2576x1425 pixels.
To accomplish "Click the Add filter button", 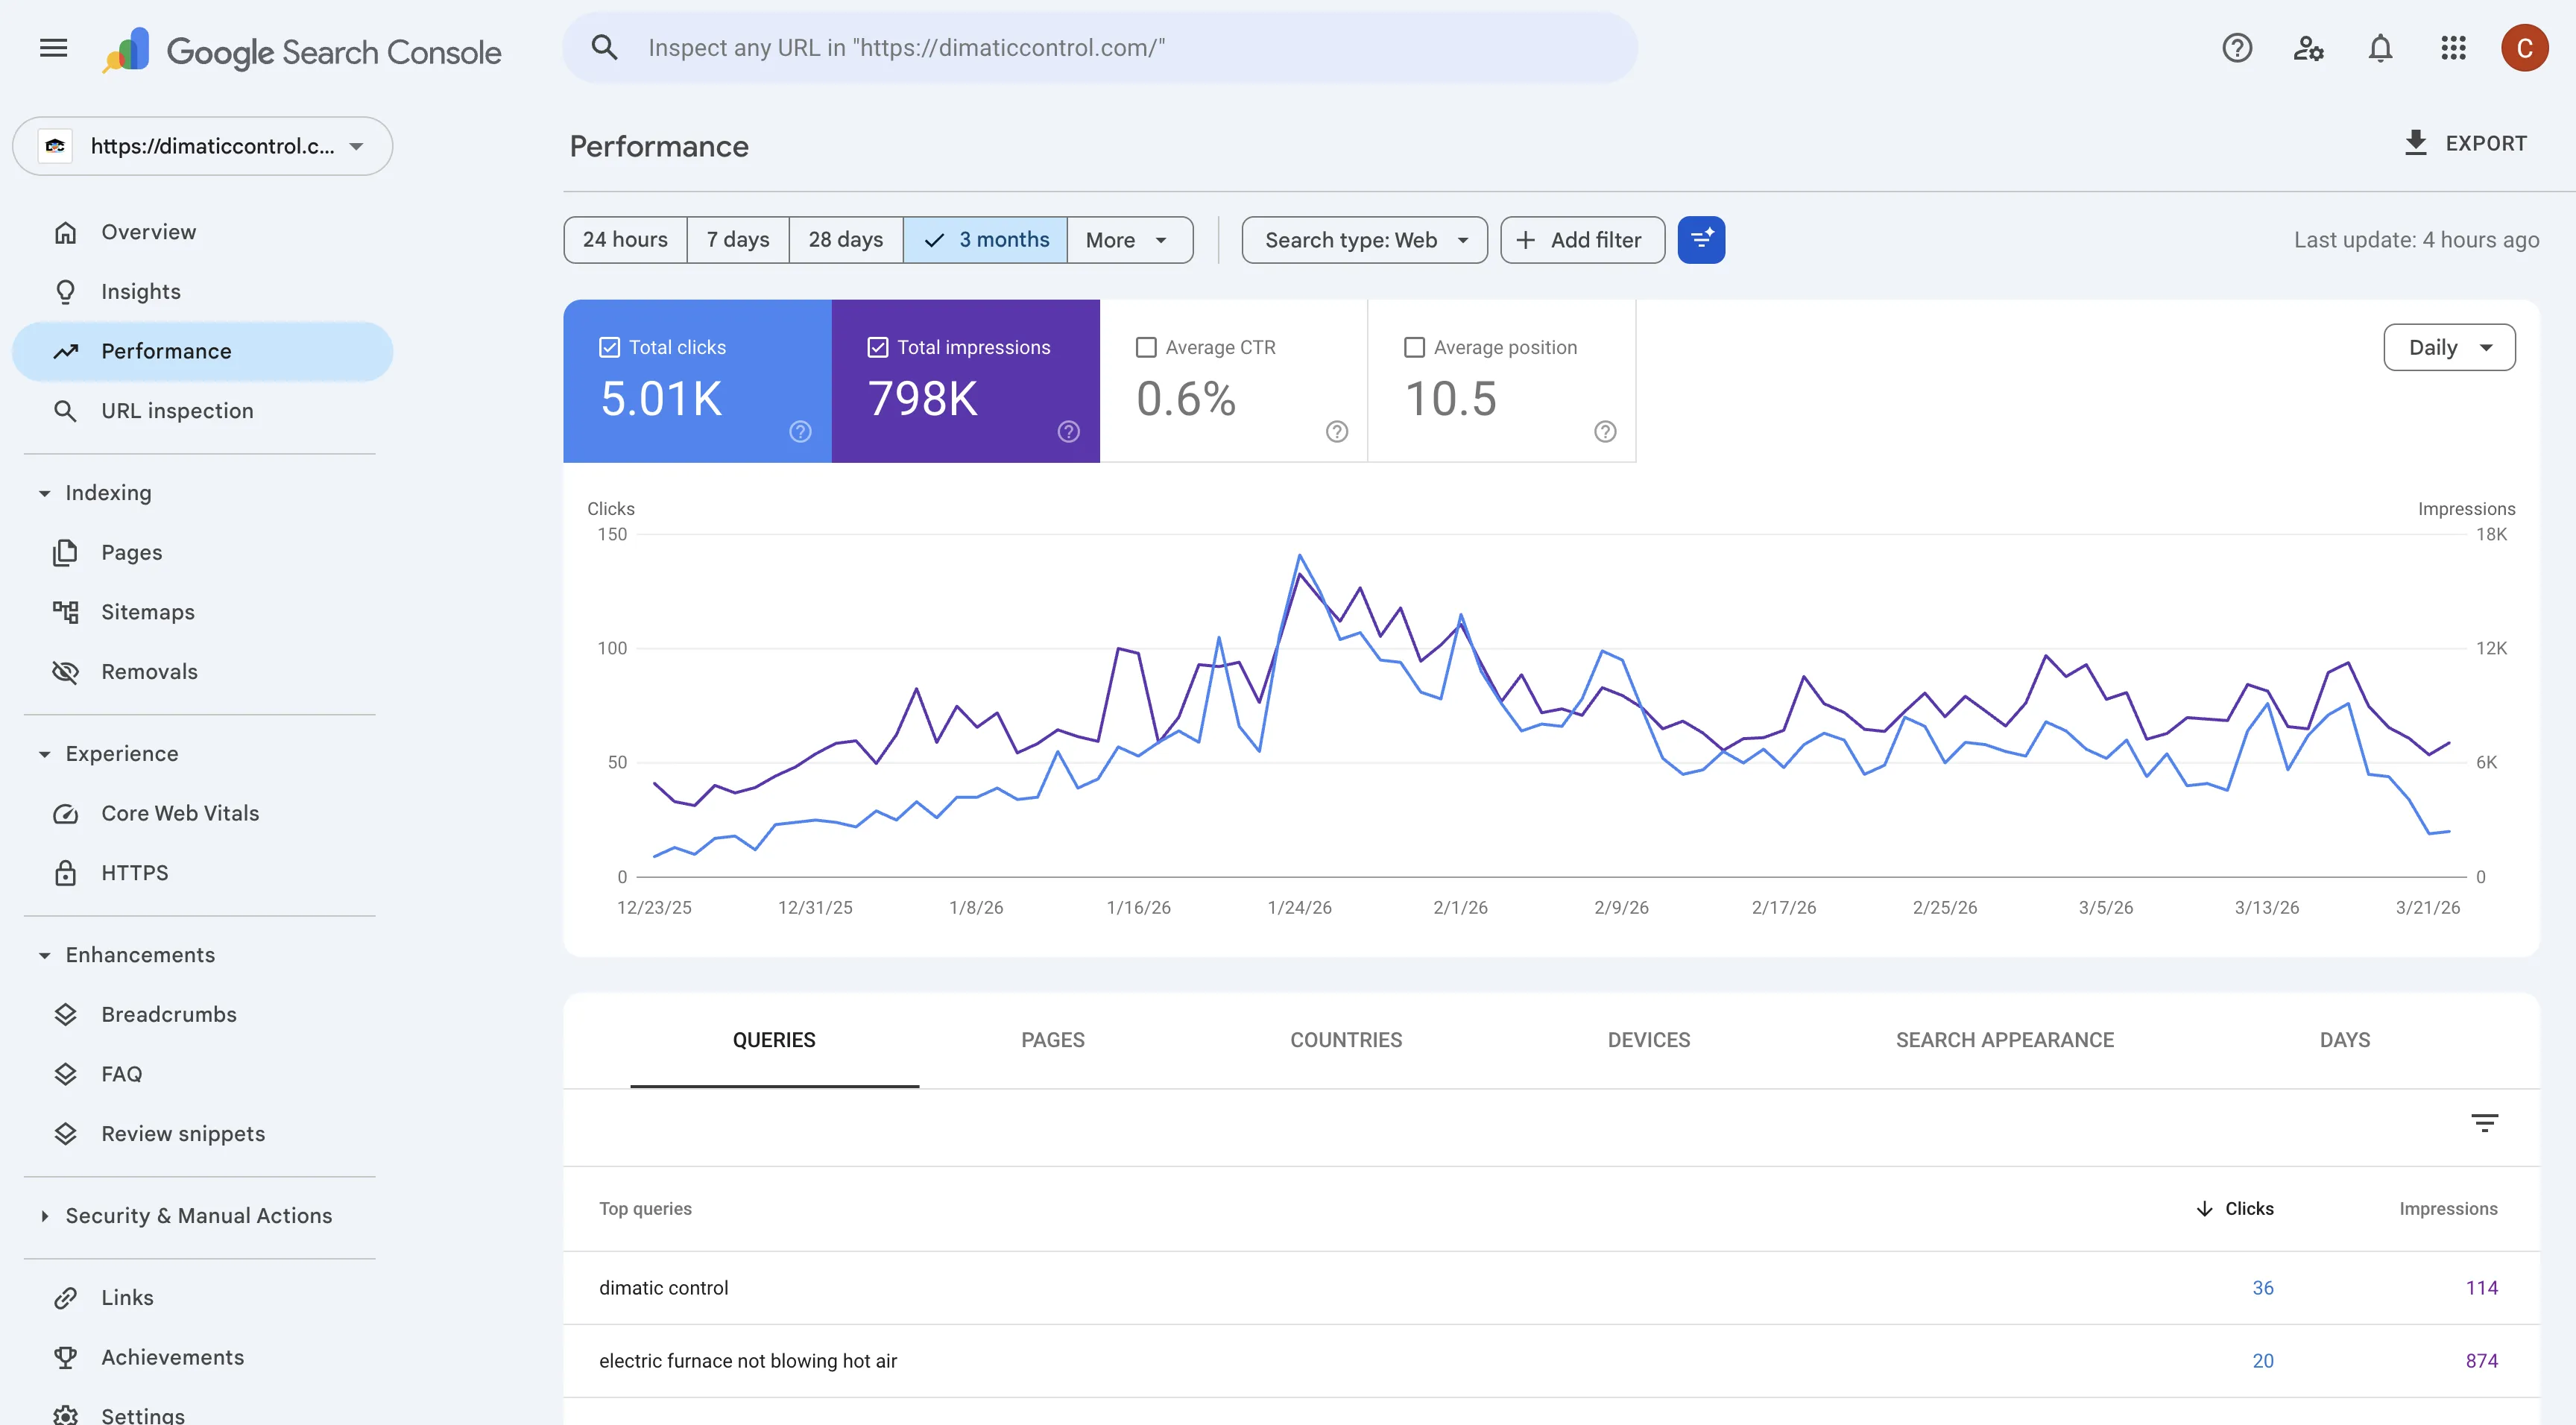I will (x=1581, y=239).
